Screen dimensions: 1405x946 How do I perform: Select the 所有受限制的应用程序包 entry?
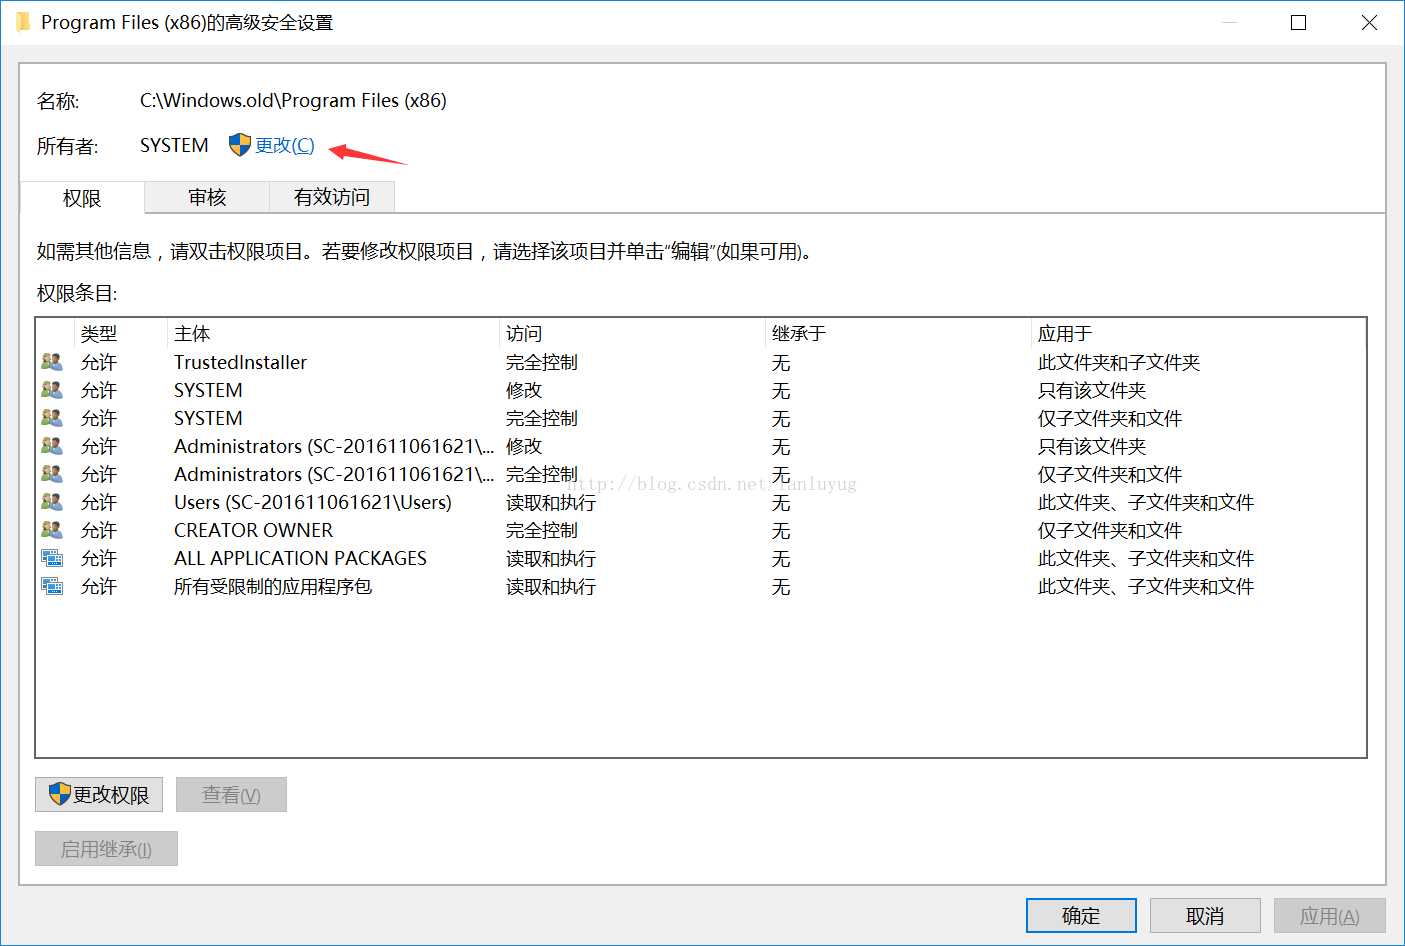pyautogui.click(x=700, y=586)
